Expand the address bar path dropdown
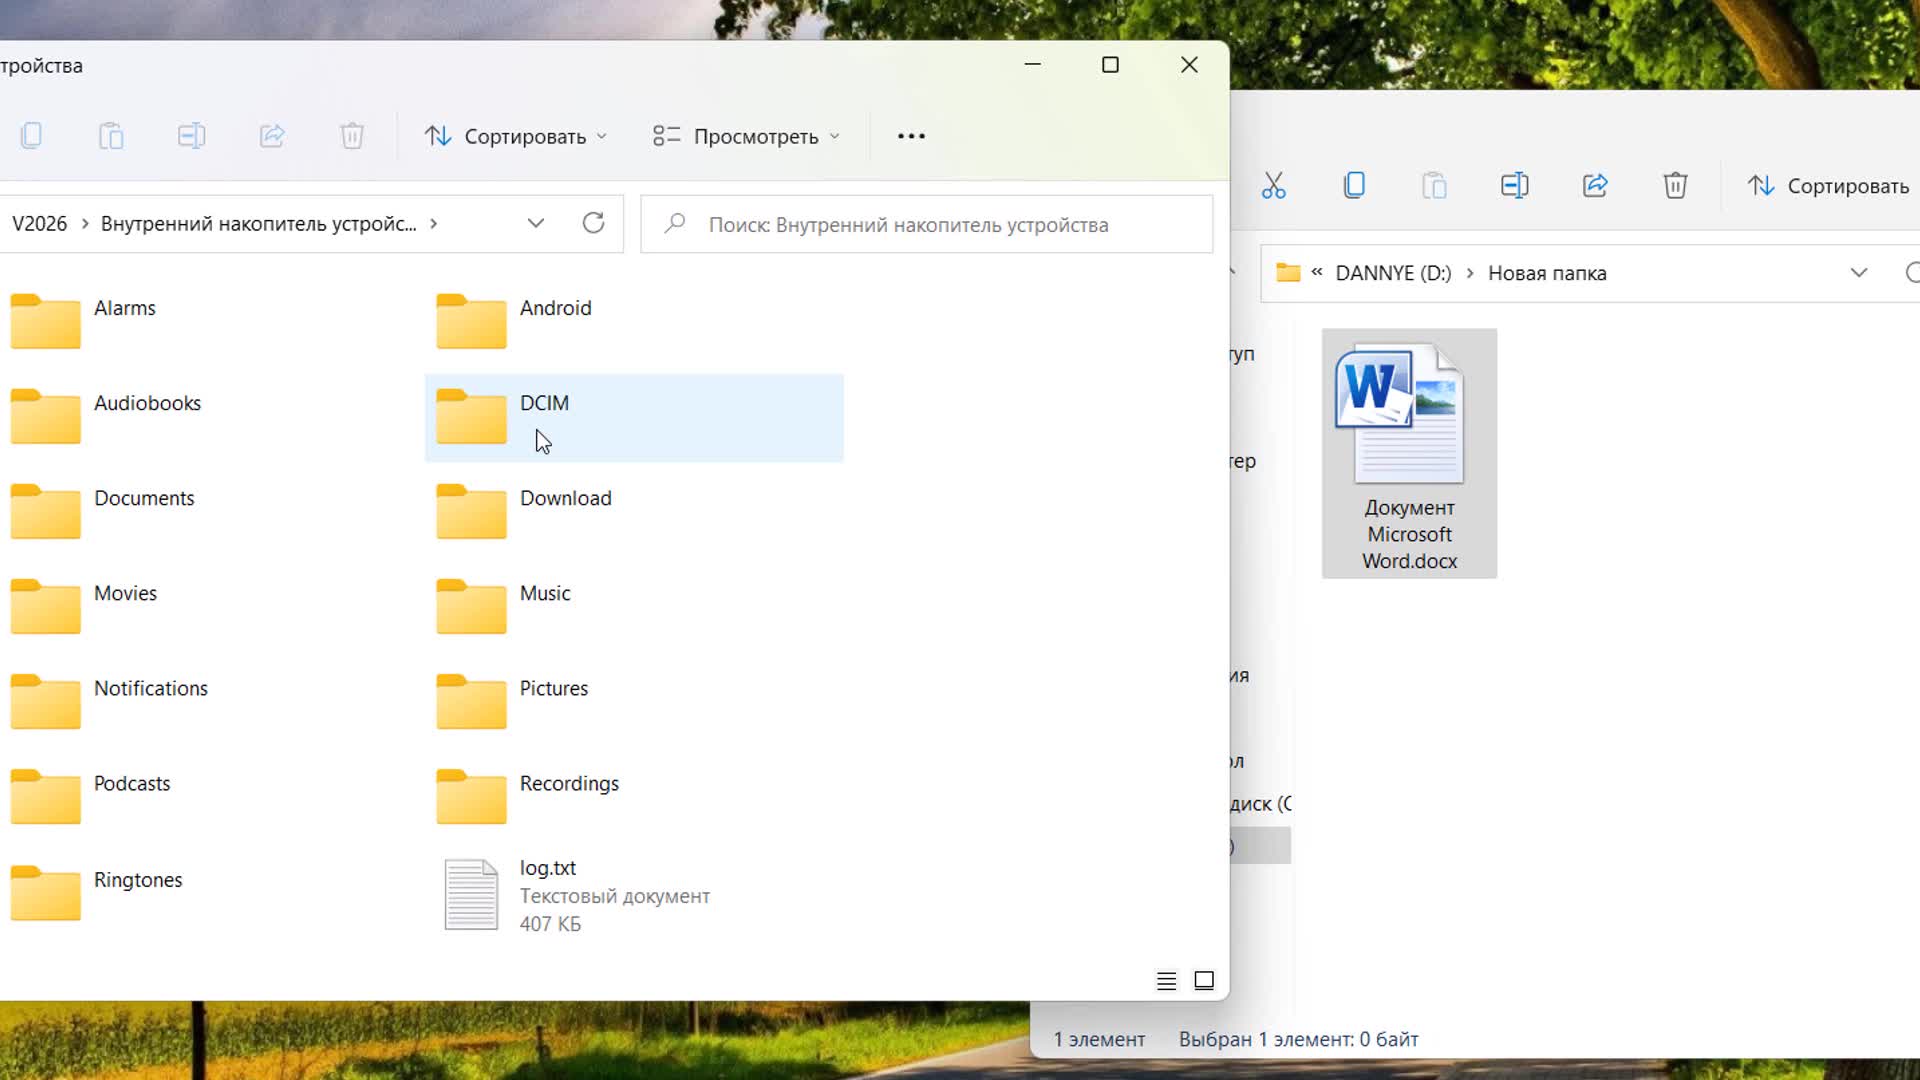Viewport: 1920px width, 1080px height. [534, 224]
